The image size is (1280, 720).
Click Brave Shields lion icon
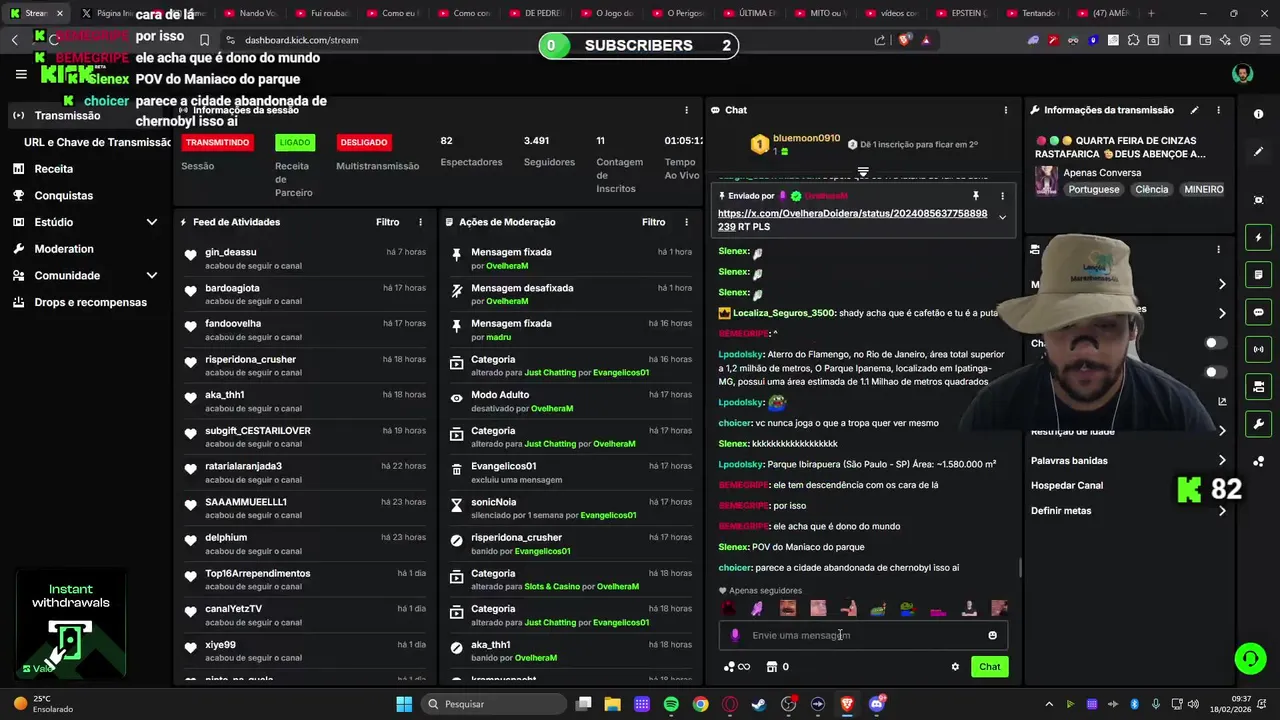(x=905, y=40)
